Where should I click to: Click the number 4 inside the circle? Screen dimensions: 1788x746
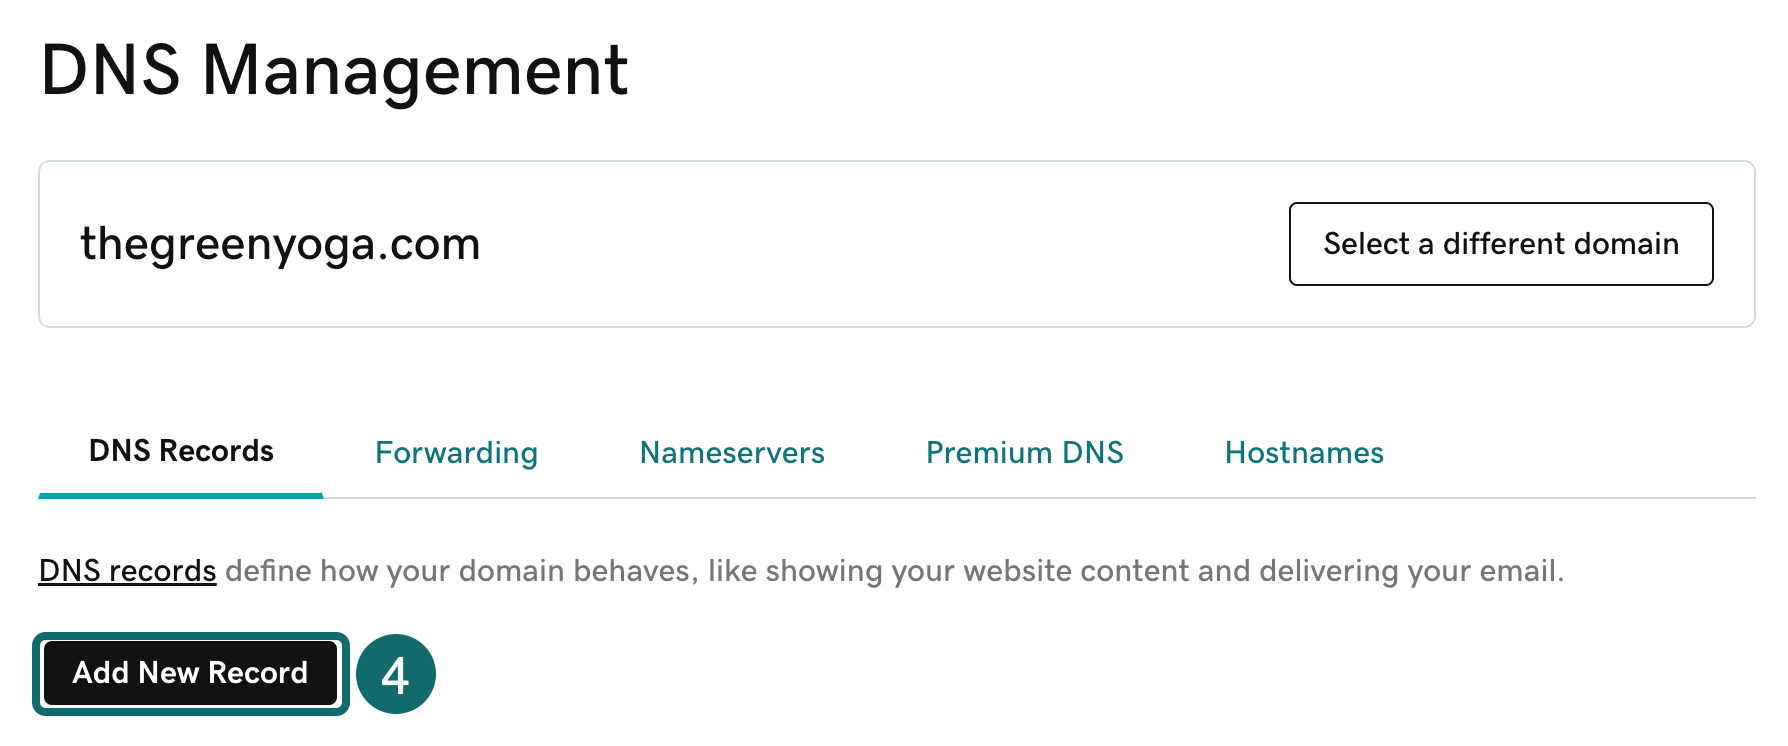pos(396,676)
